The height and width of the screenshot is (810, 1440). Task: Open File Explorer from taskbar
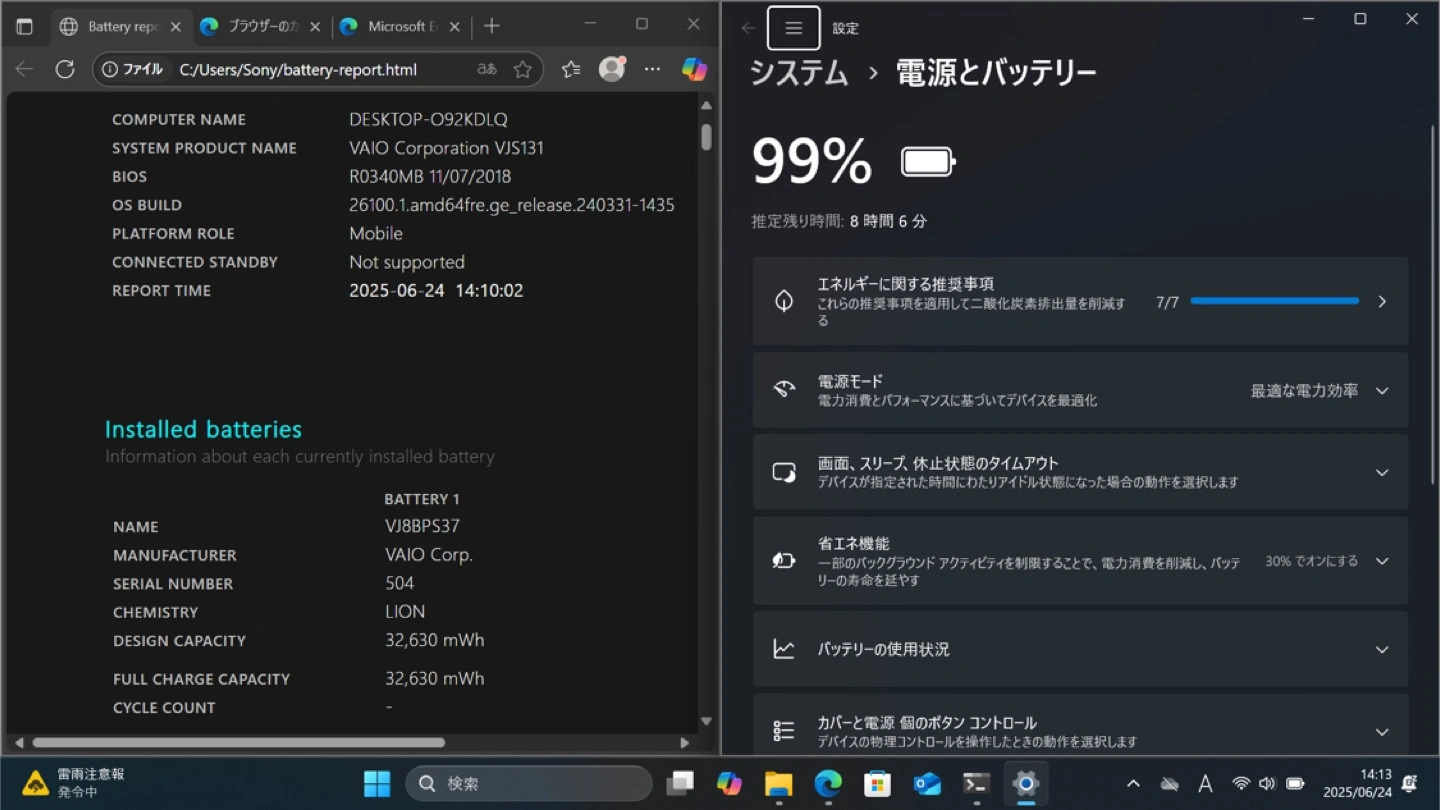pyautogui.click(x=778, y=784)
